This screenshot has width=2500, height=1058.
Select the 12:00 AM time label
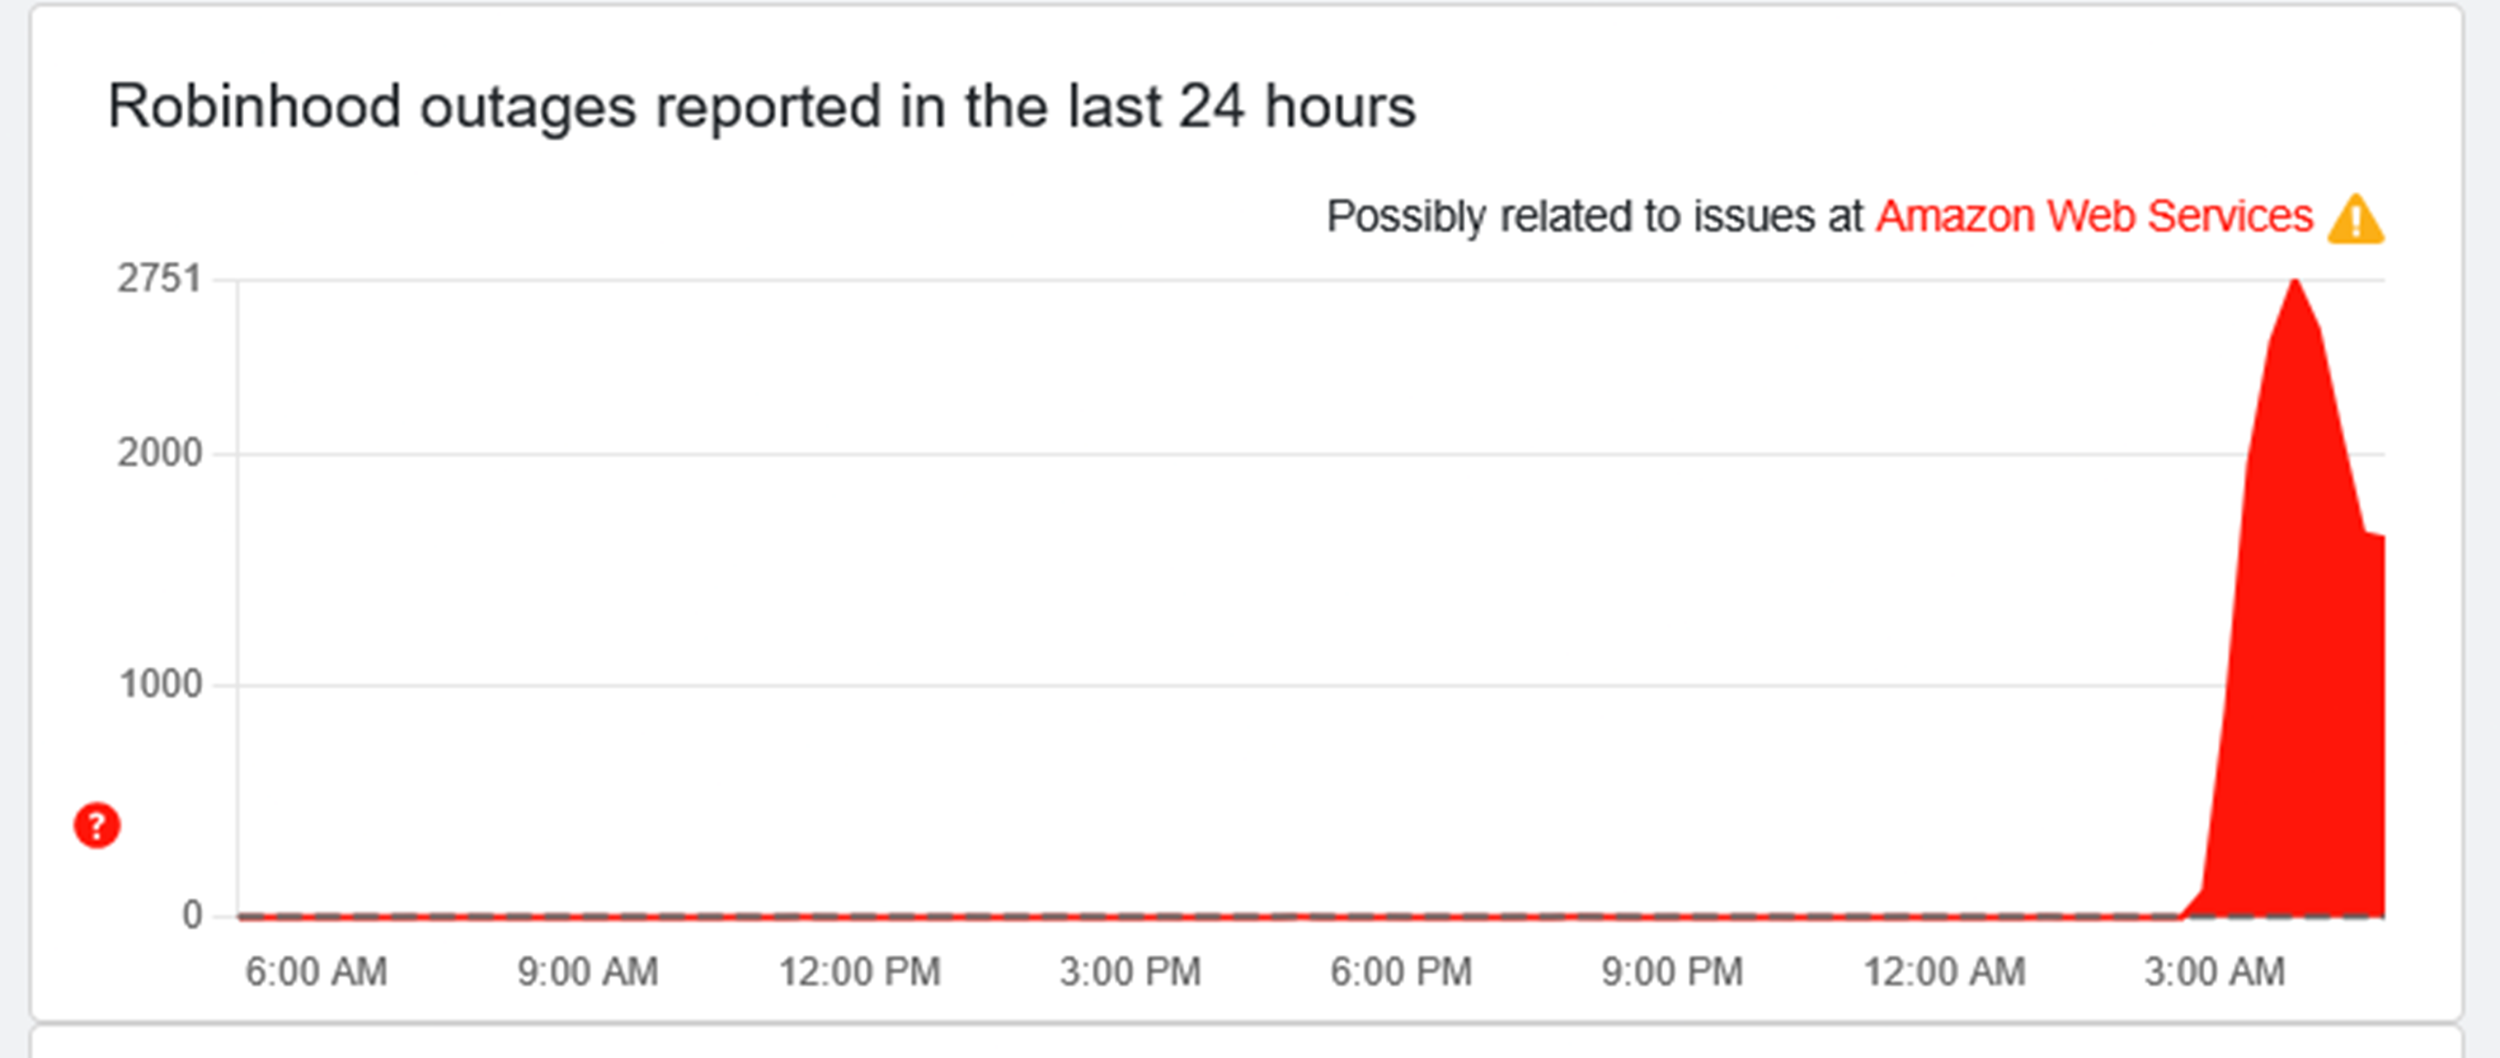[x=1945, y=972]
